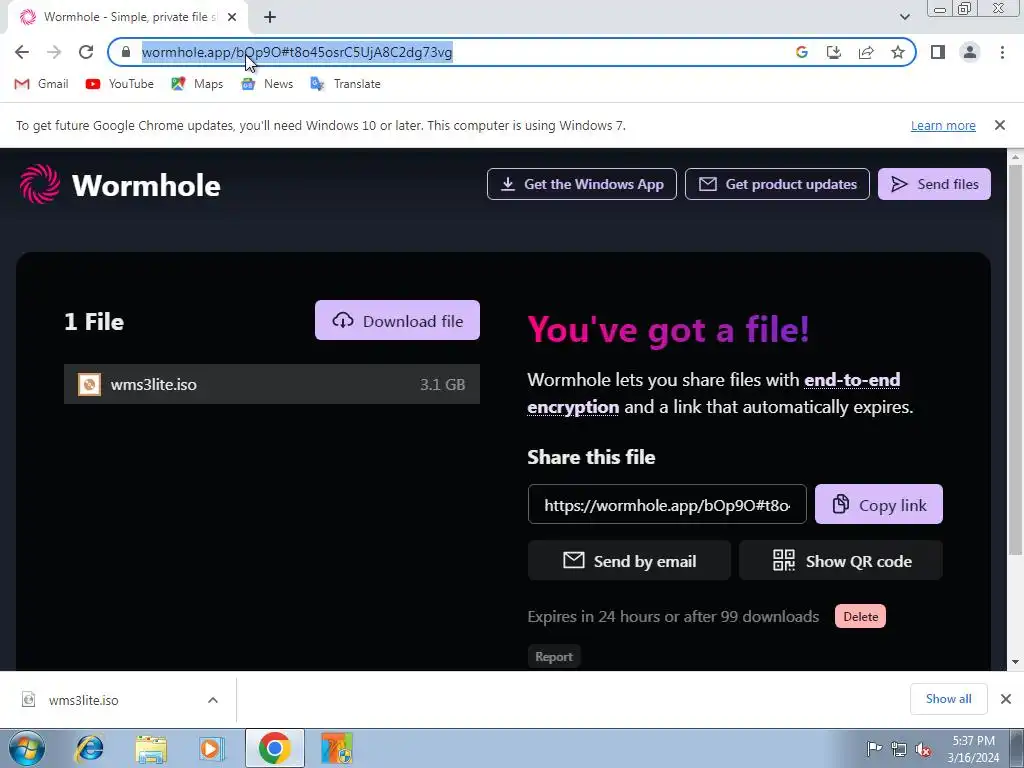Click the red Delete button
The width and height of the screenshot is (1024, 768).
860,616
